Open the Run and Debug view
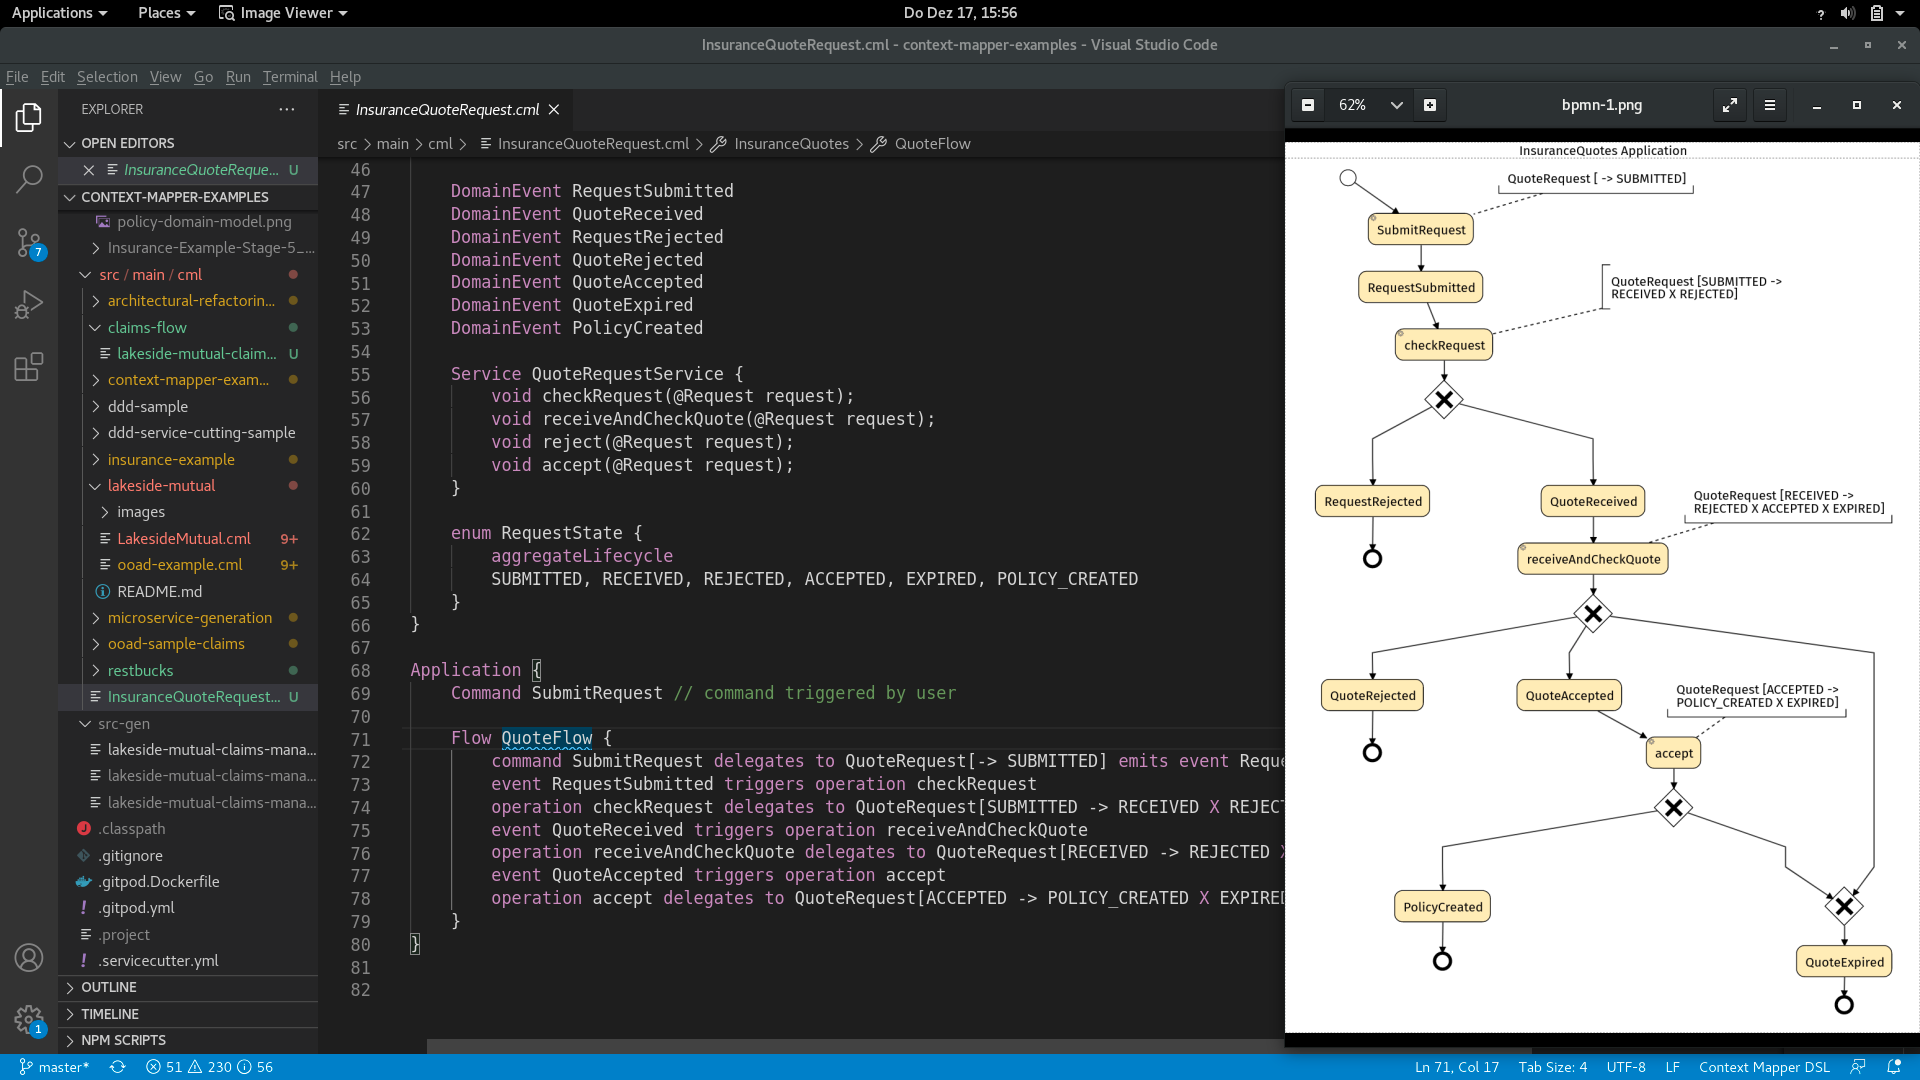The image size is (1920, 1080). coord(28,304)
